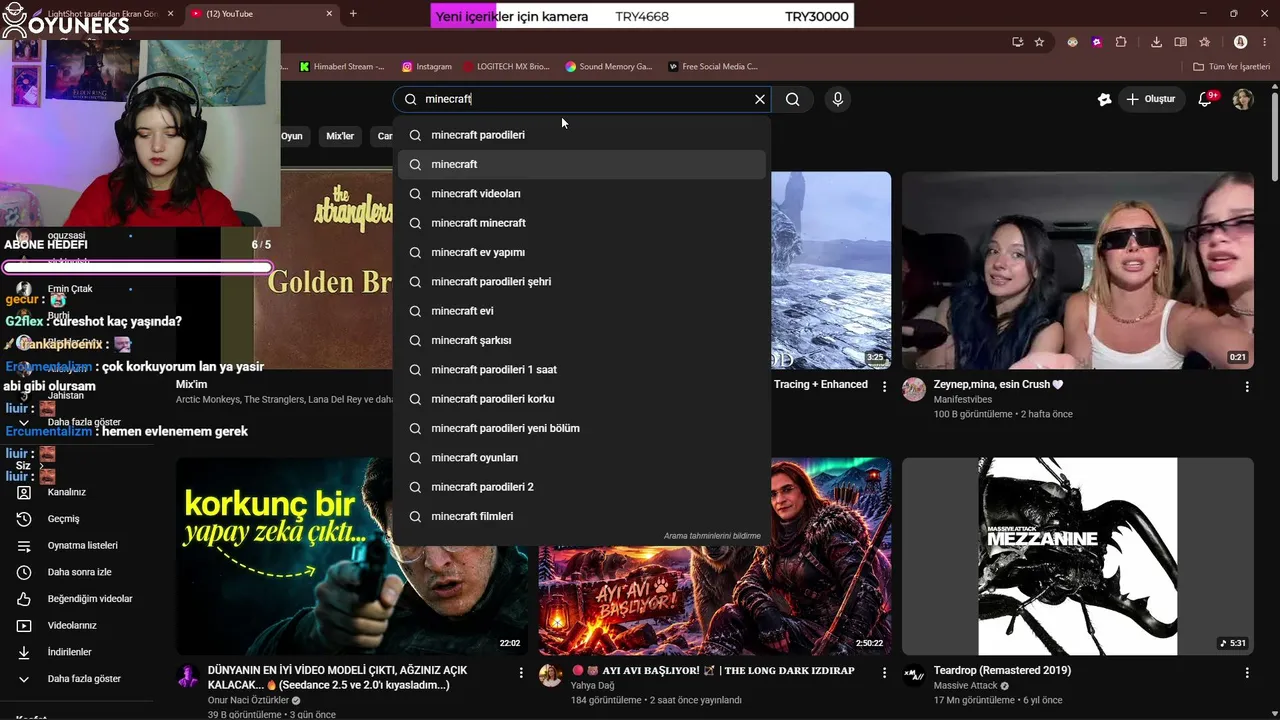Click the bookmarks star-list toolbar icon
The height and width of the screenshot is (720, 1280).
pos(1205,42)
